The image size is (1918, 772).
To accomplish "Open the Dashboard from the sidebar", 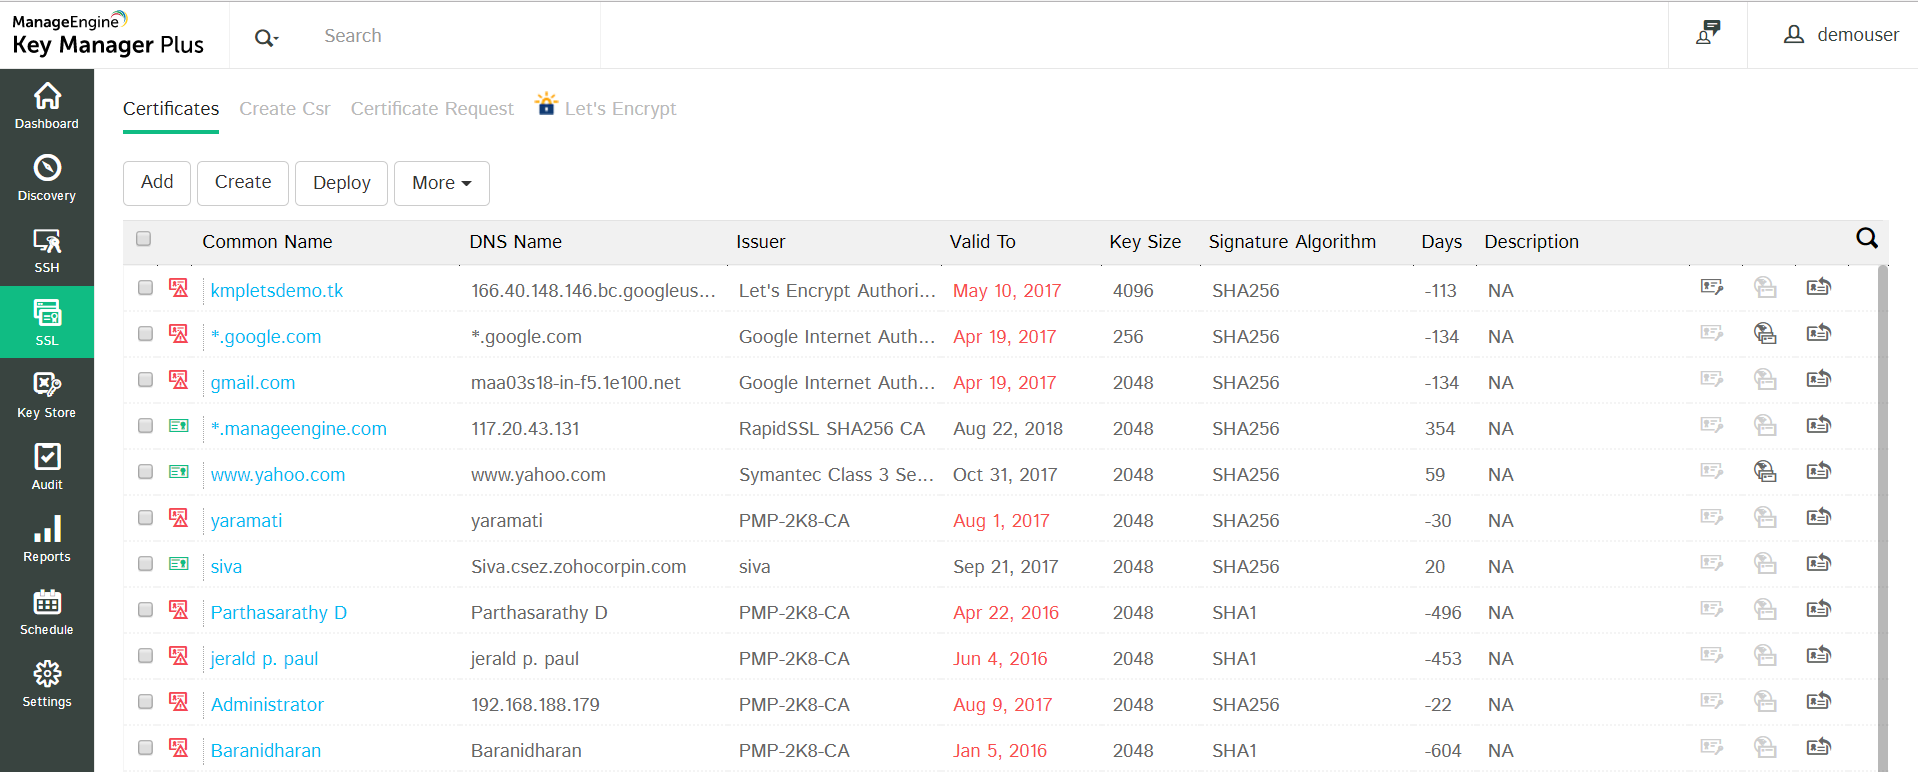I will [47, 106].
